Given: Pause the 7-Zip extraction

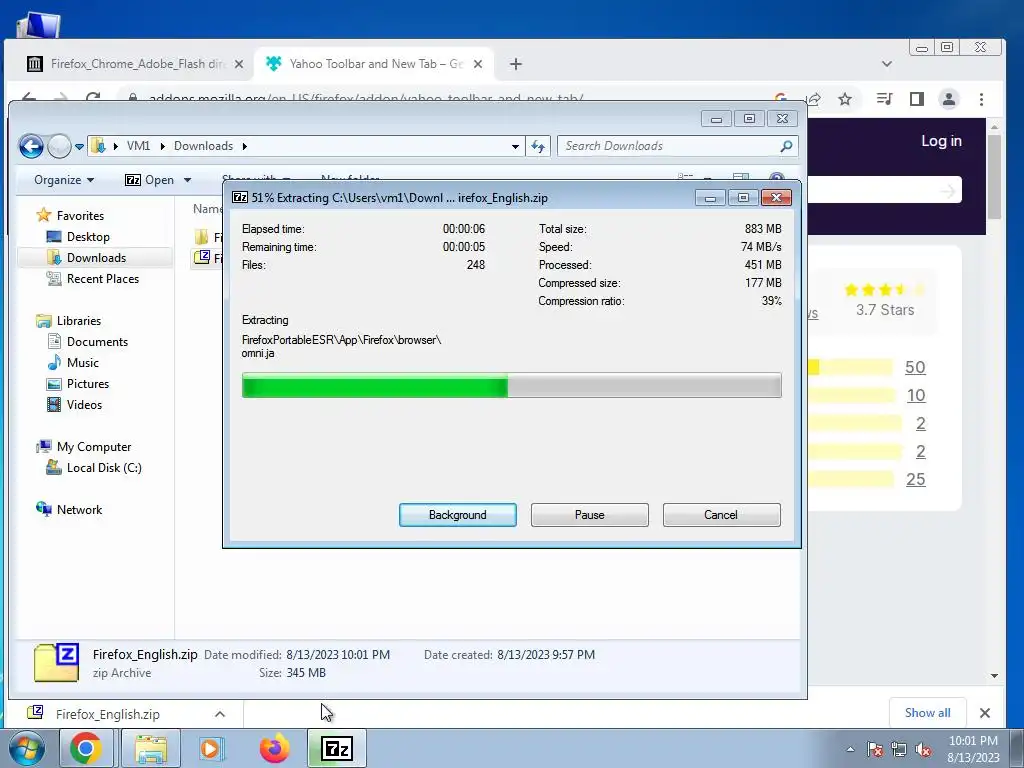Looking at the screenshot, I should (x=589, y=515).
